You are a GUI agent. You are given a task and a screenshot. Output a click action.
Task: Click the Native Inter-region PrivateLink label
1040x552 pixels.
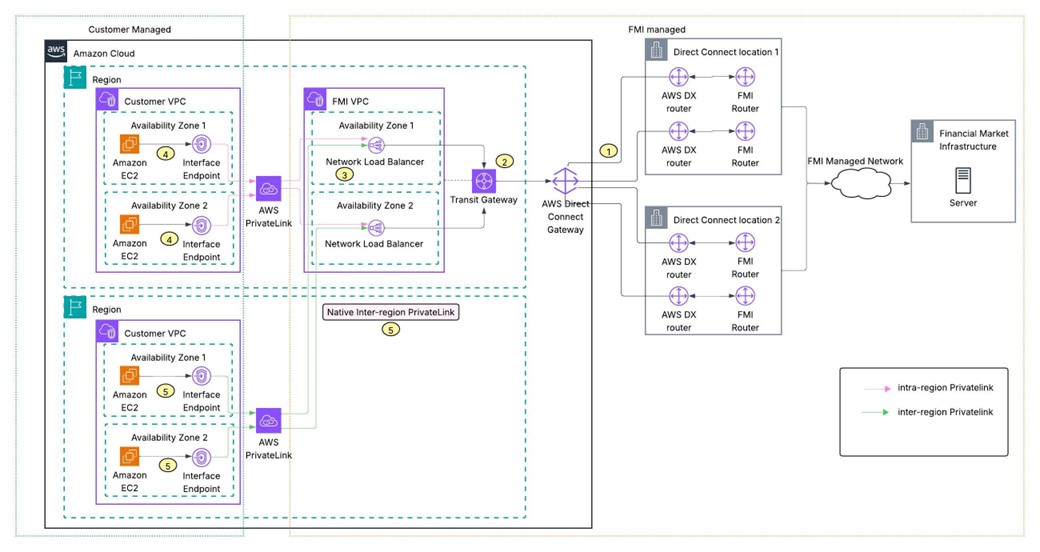pos(391,313)
